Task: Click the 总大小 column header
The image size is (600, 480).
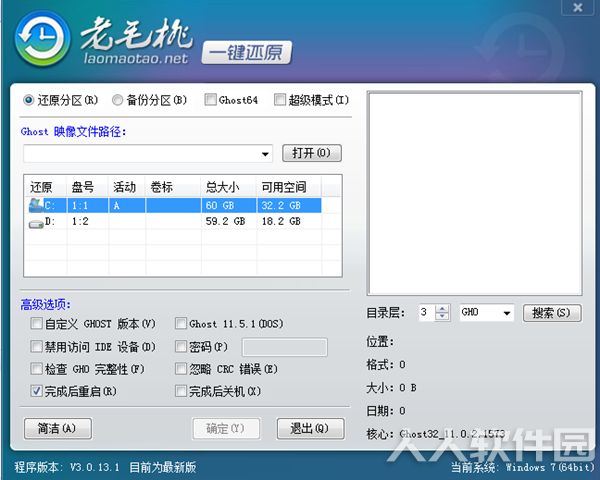Action: coord(228,187)
